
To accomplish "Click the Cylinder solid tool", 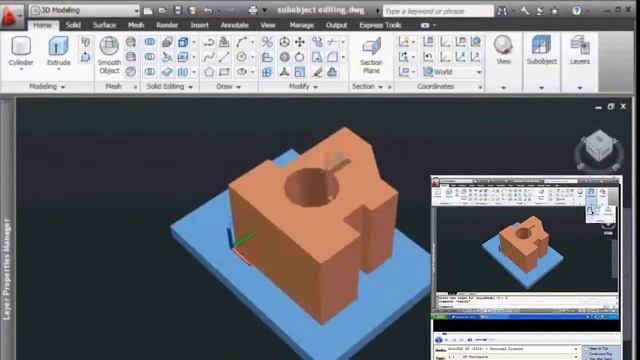I will (x=21, y=51).
